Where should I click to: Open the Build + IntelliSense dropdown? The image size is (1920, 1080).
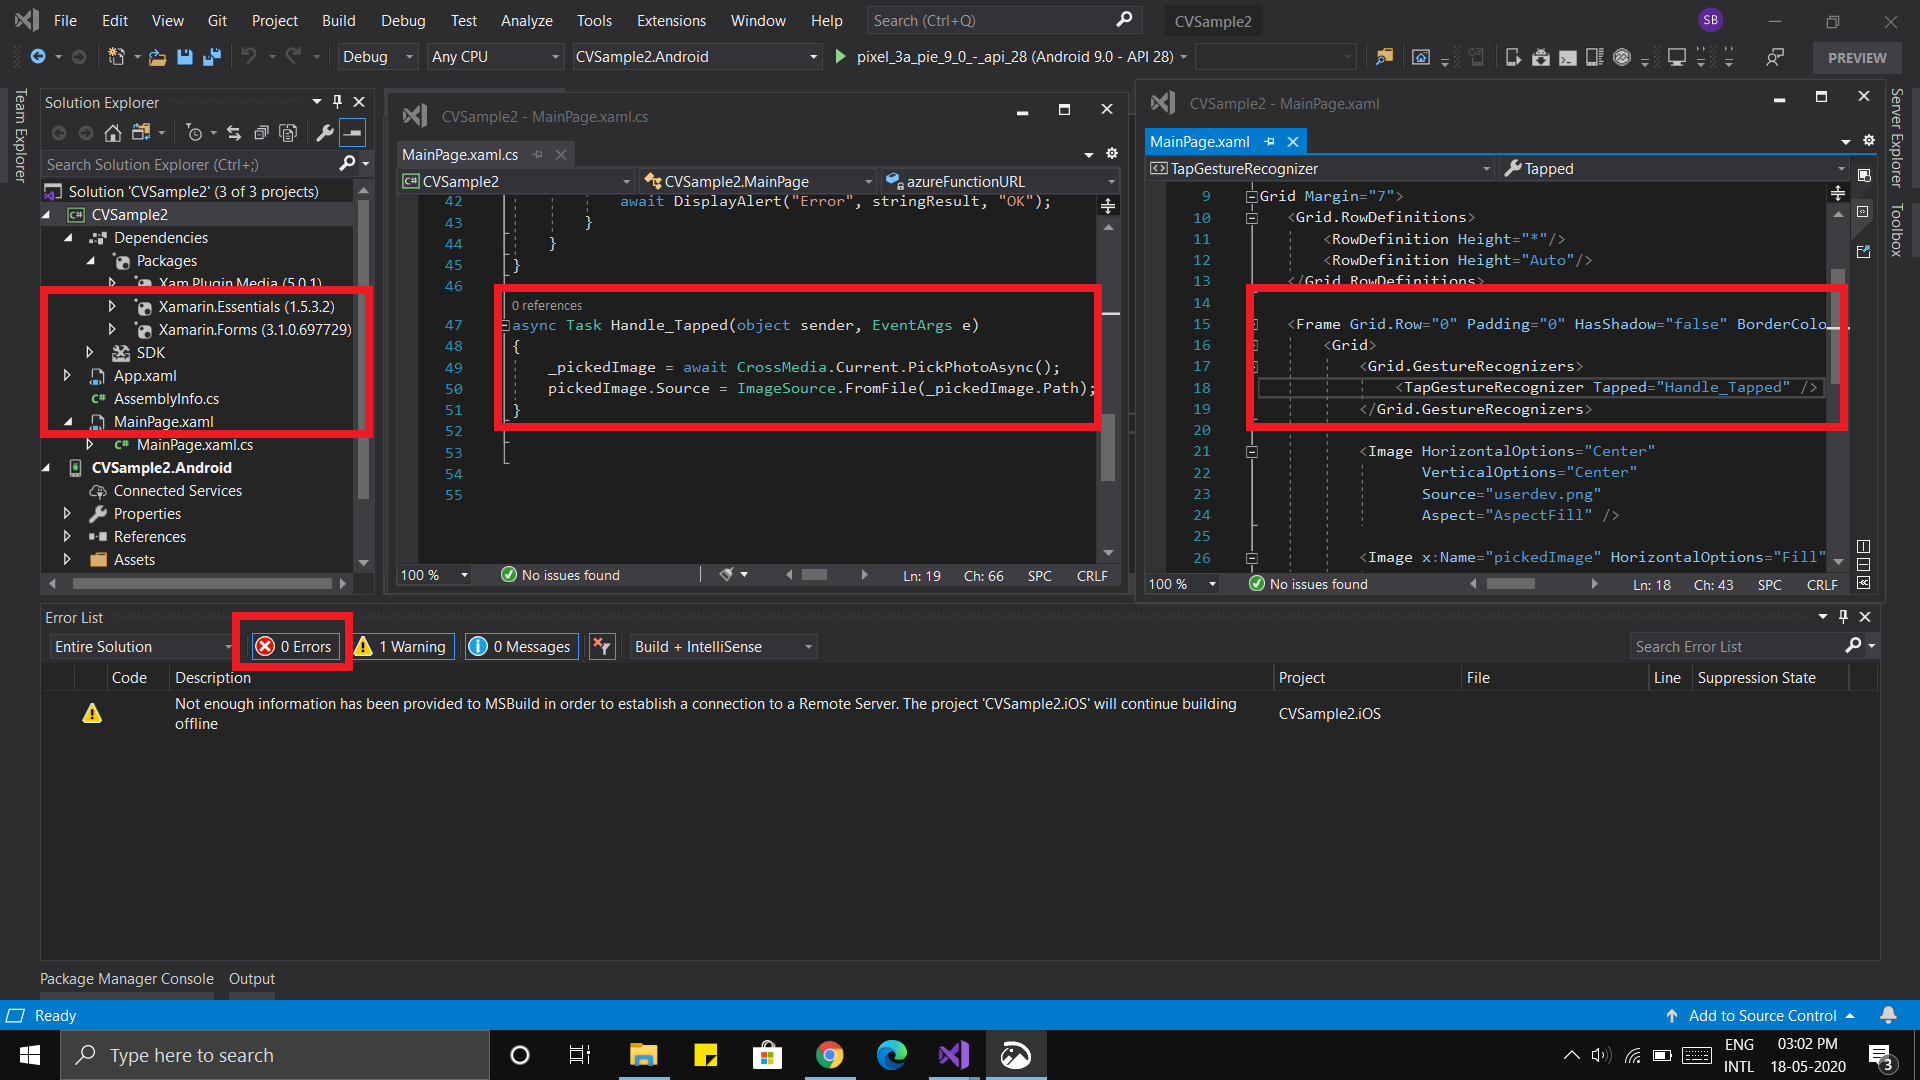(720, 646)
